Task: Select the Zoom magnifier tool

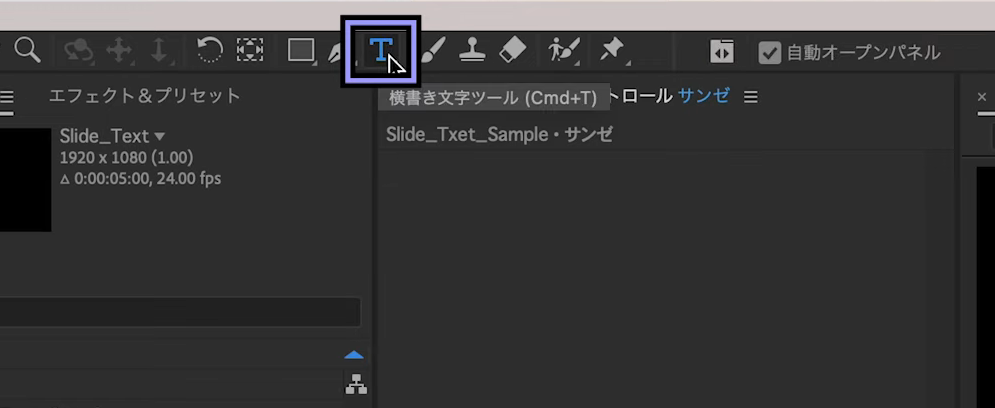Action: pyautogui.click(x=27, y=49)
